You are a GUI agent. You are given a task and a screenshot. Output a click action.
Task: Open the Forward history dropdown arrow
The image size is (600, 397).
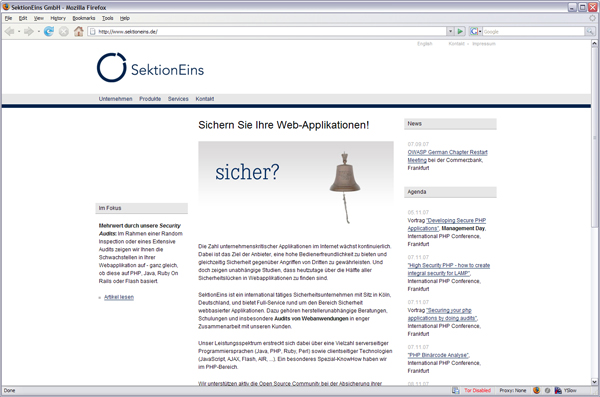click(x=38, y=31)
